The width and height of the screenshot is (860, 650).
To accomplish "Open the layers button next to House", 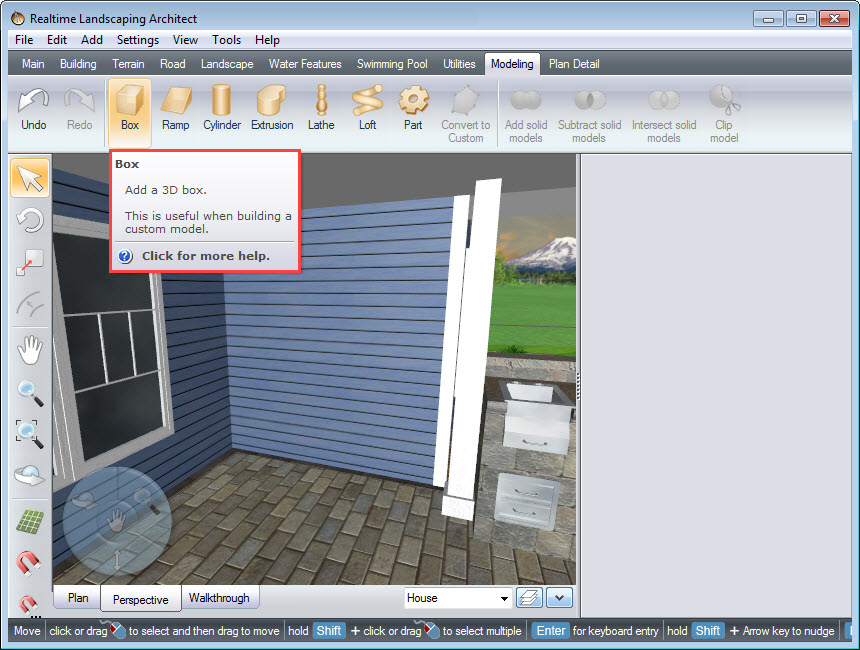I will 529,598.
